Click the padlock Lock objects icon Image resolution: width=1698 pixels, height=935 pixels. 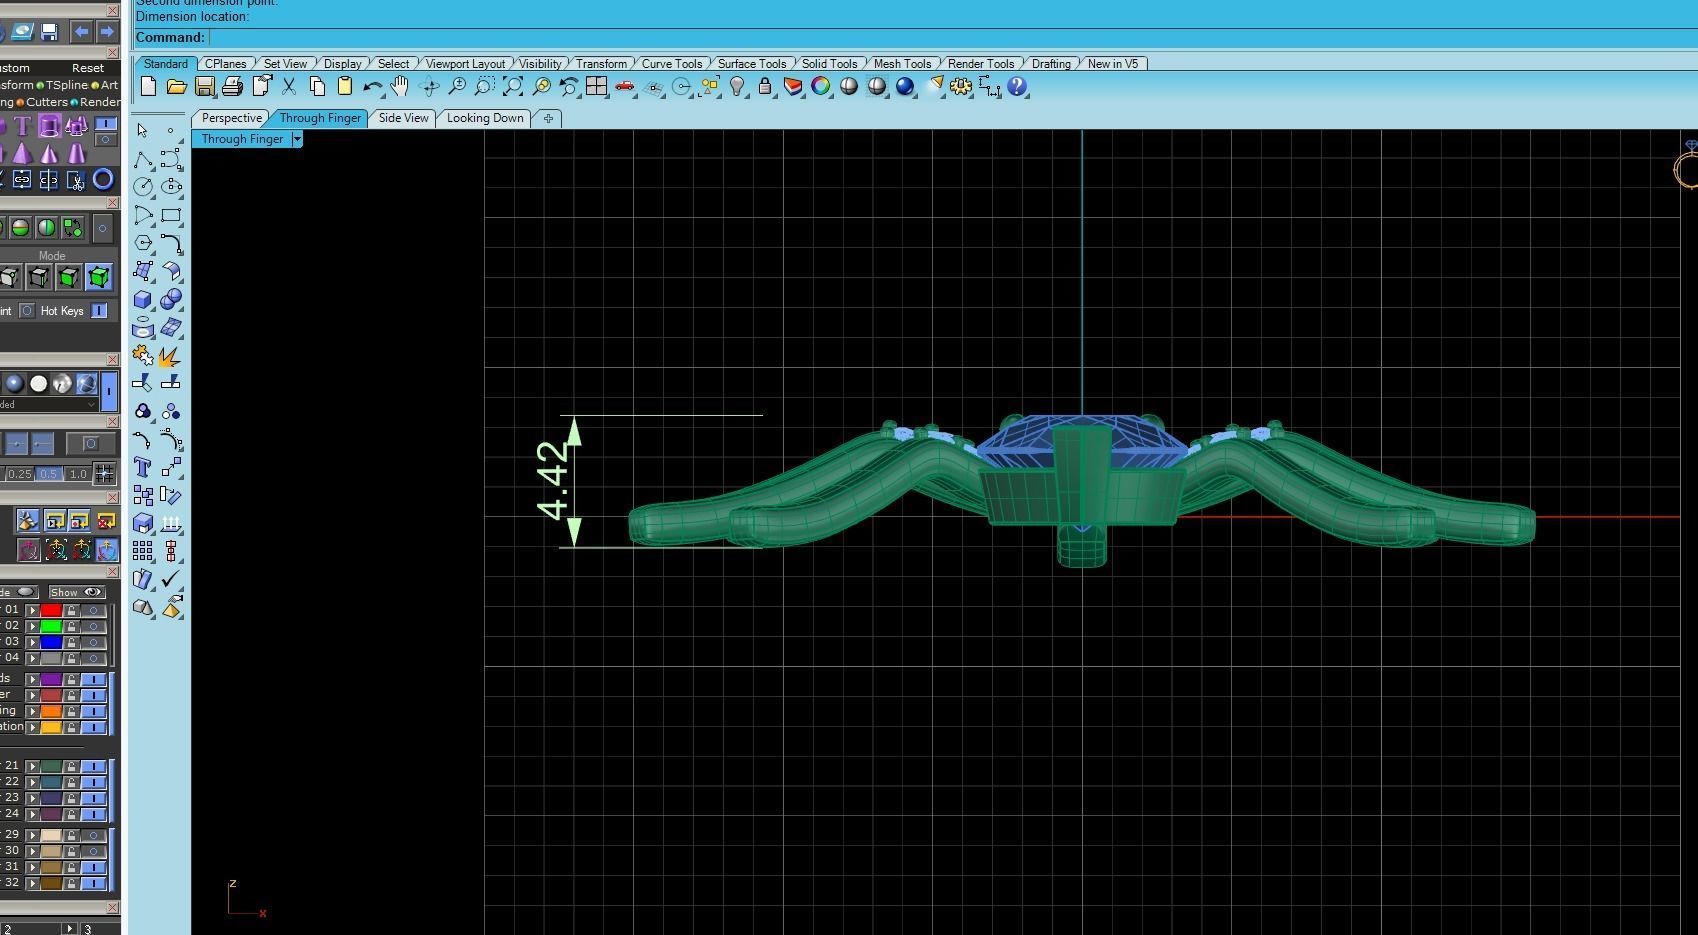(765, 87)
